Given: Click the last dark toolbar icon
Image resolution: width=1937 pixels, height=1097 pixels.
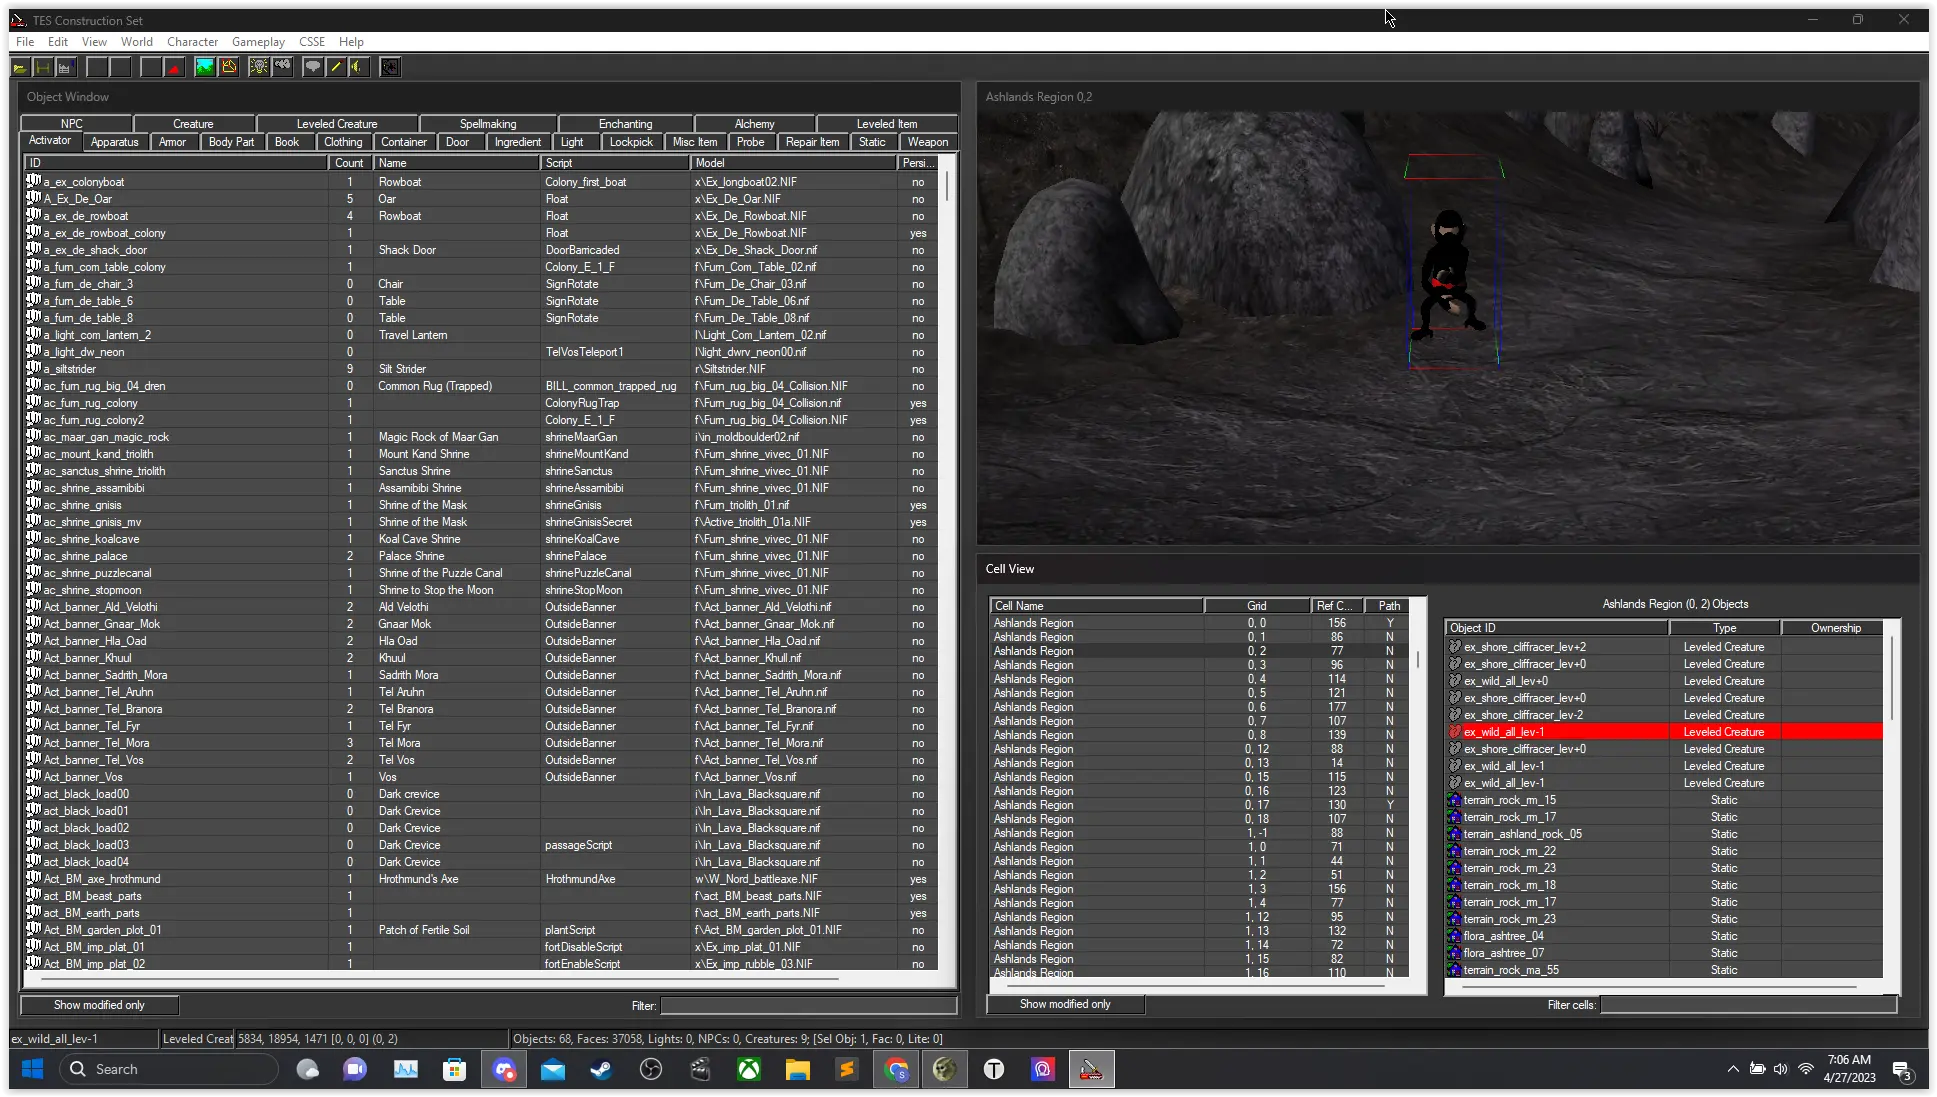Looking at the screenshot, I should coord(390,67).
